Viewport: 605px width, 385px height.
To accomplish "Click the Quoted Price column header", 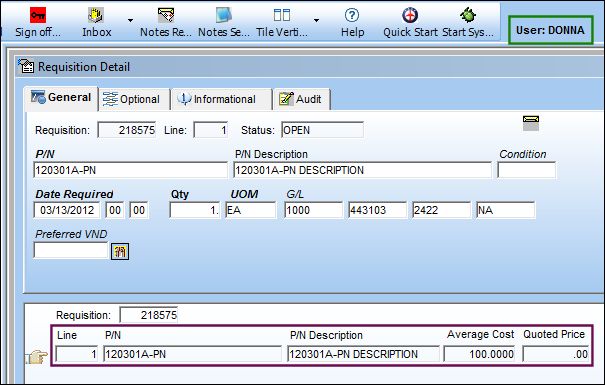I will tap(554, 334).
